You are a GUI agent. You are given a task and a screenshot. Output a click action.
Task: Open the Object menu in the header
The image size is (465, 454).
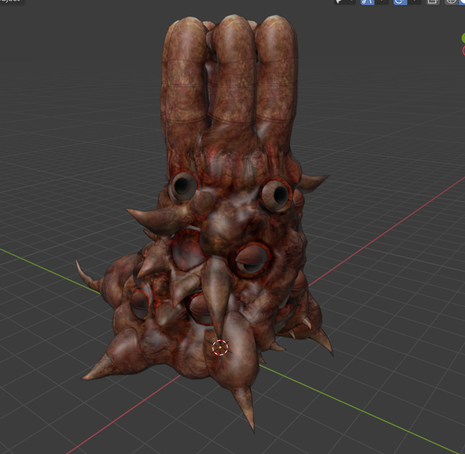tap(11, 1)
